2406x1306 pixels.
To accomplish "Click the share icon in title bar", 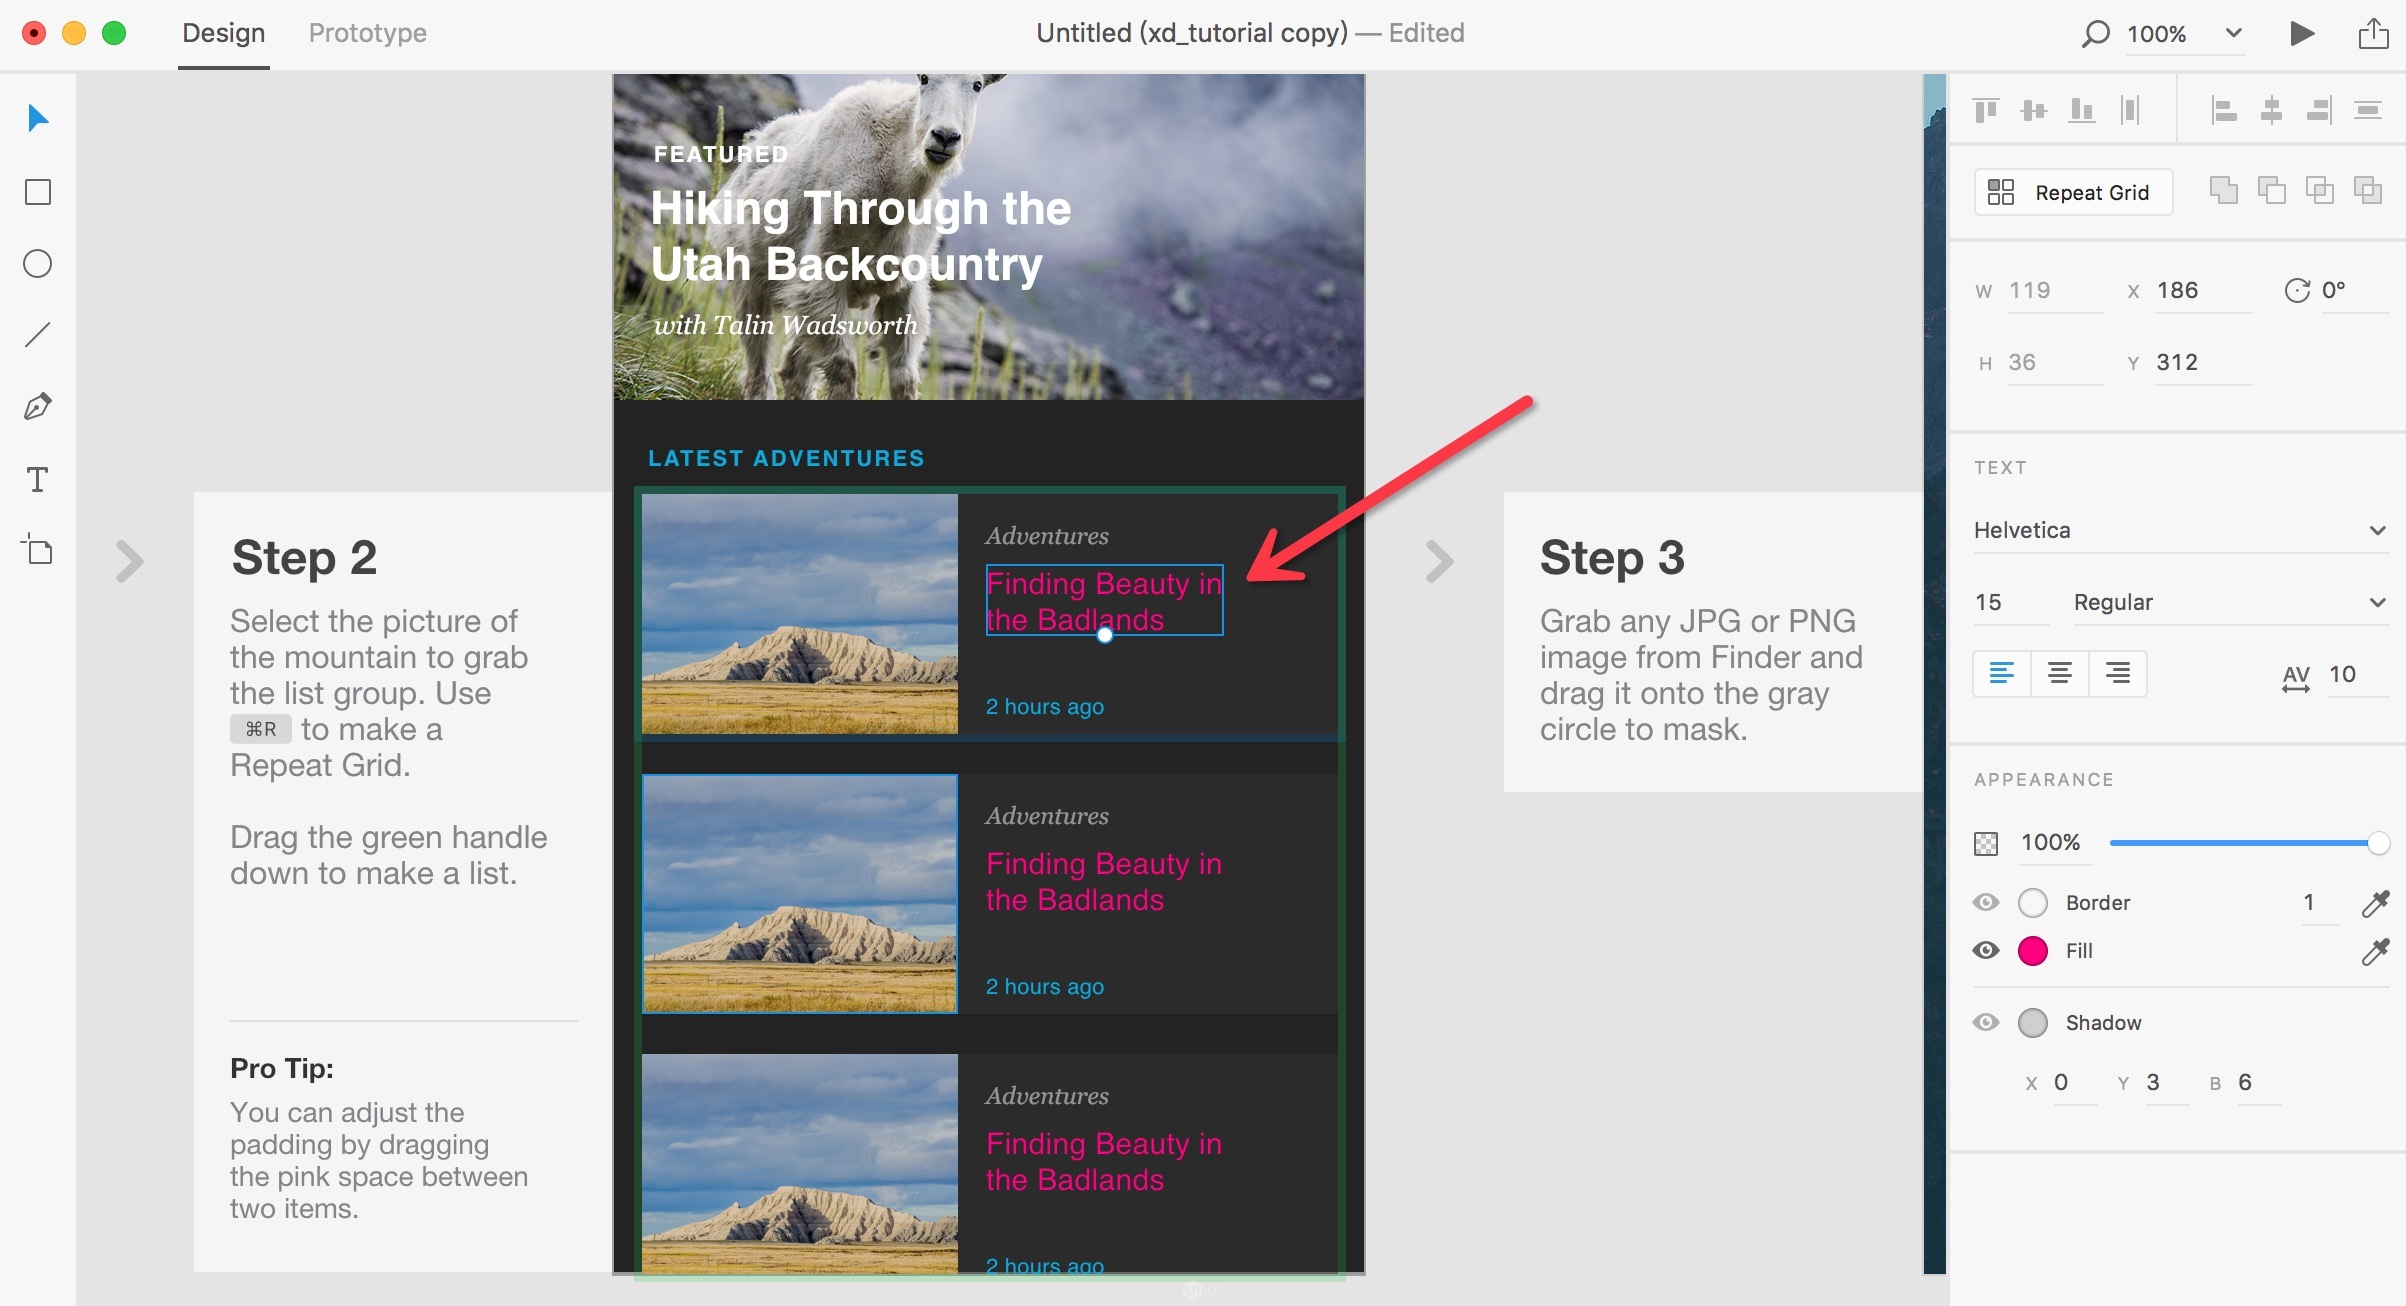I will coord(2373,33).
